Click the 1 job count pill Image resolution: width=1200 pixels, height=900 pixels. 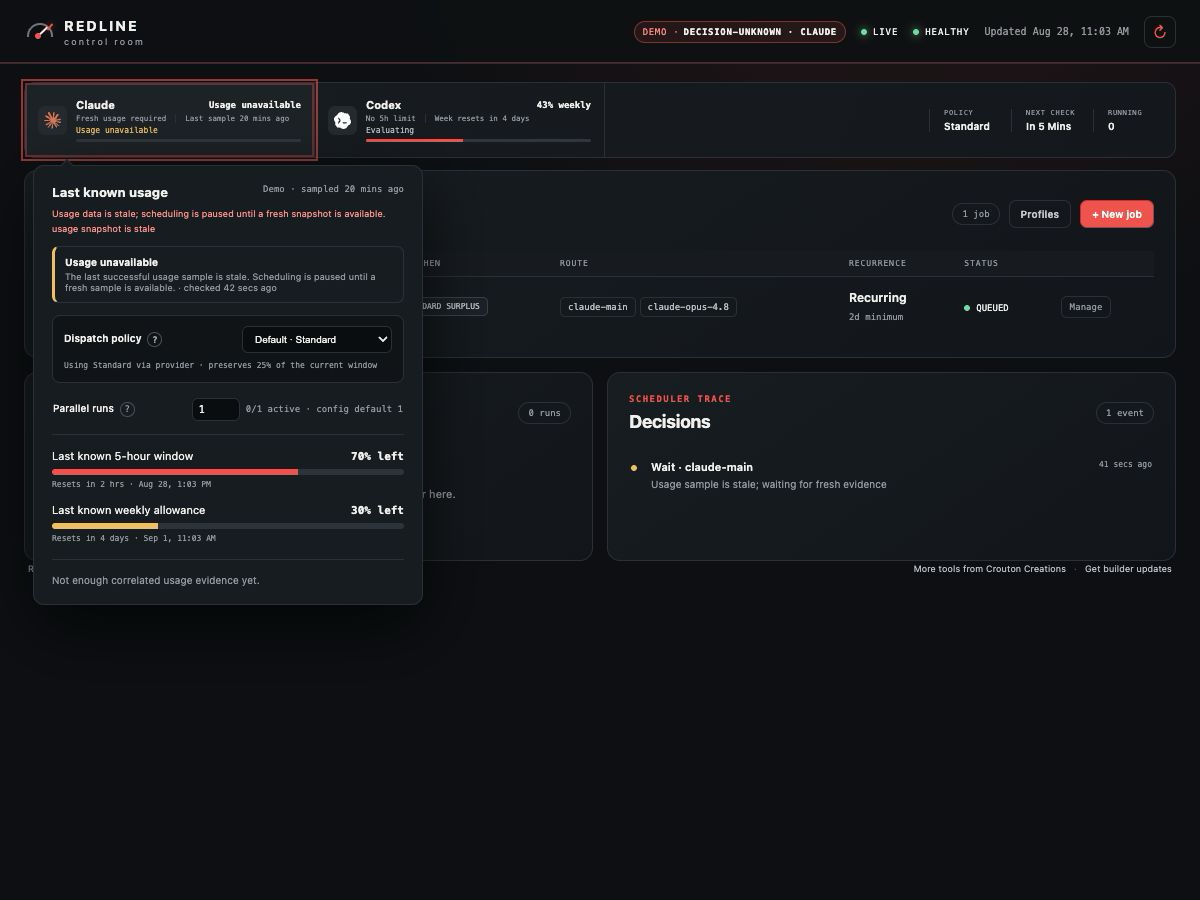point(975,214)
